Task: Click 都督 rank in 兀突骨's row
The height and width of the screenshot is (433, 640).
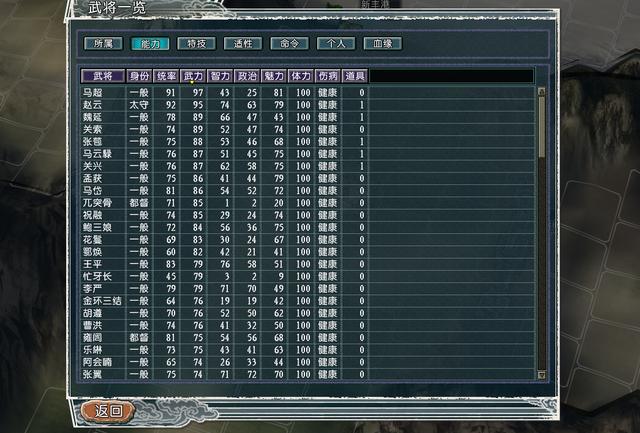Action: [x=139, y=203]
